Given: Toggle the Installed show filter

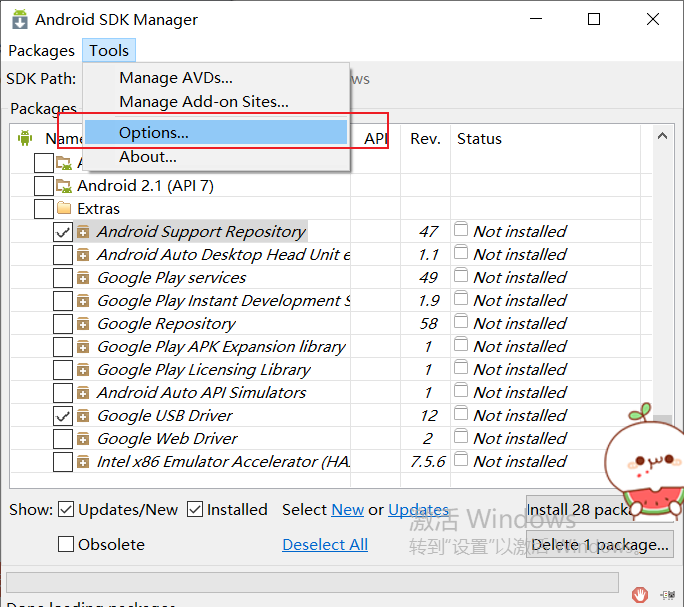Looking at the screenshot, I should (195, 509).
